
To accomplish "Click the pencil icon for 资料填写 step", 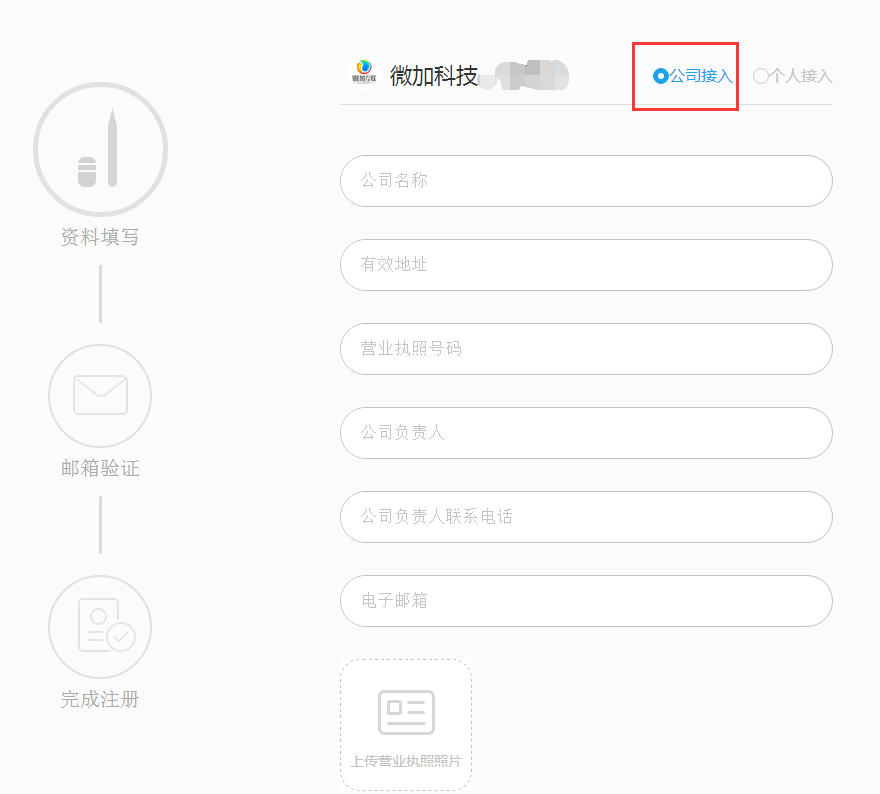I will 100,150.
